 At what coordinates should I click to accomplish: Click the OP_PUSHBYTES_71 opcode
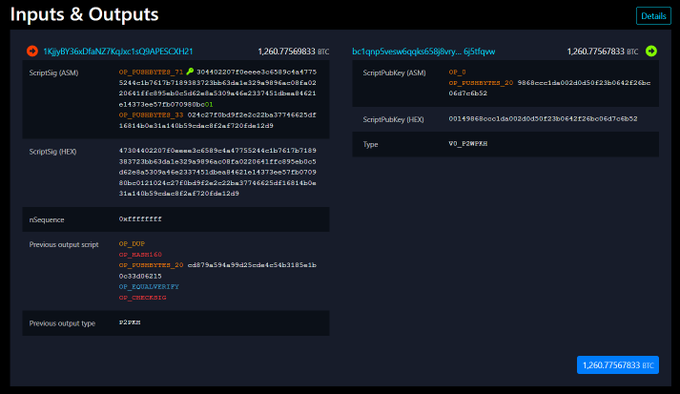pos(151,72)
